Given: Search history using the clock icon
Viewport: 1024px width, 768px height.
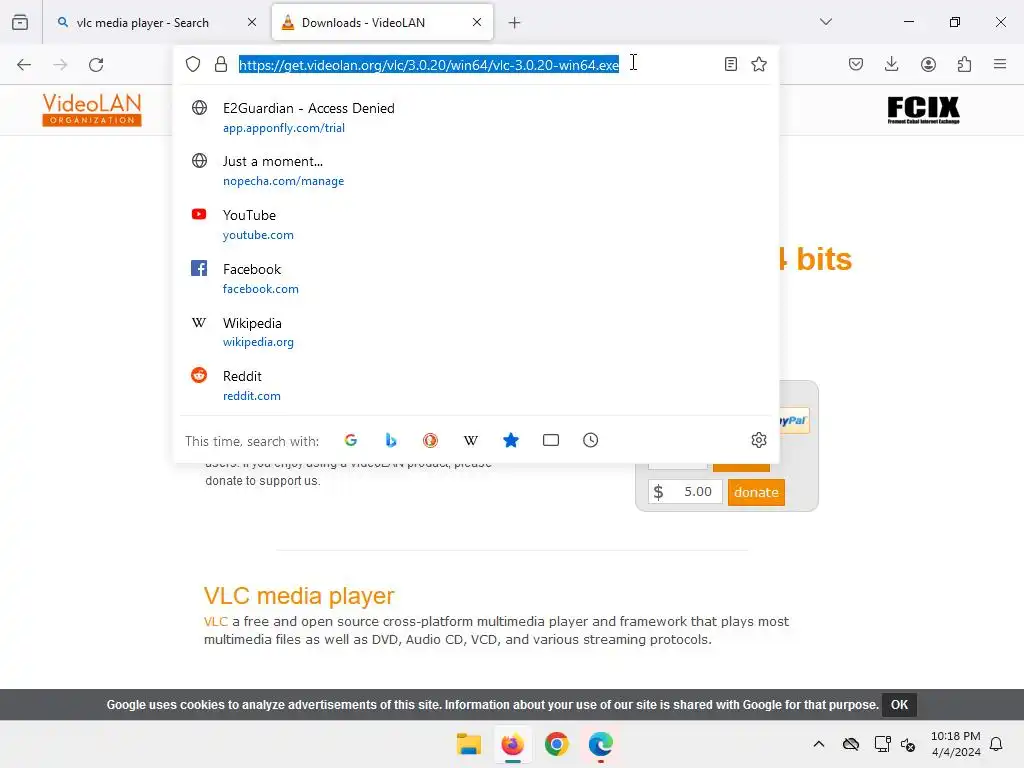Looking at the screenshot, I should pos(590,440).
